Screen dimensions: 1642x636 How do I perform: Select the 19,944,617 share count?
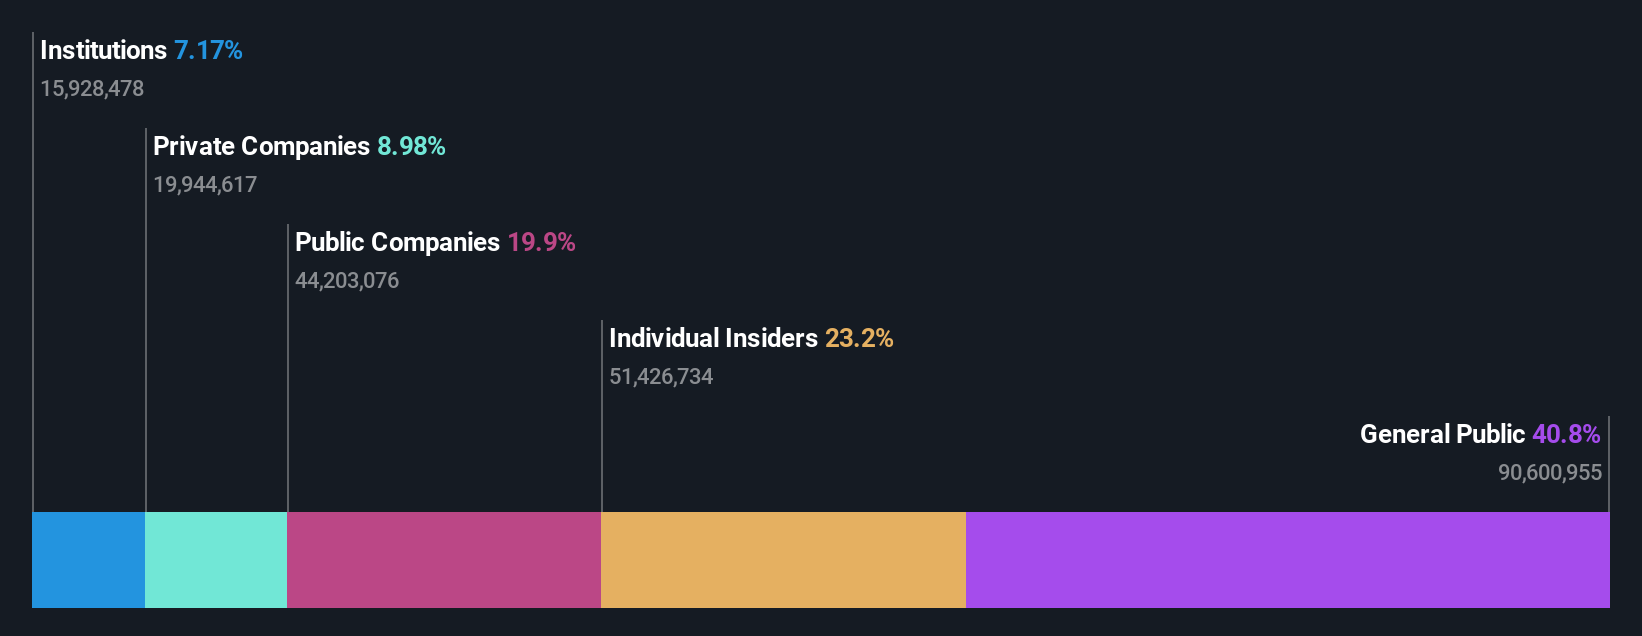pyautogui.click(x=205, y=185)
